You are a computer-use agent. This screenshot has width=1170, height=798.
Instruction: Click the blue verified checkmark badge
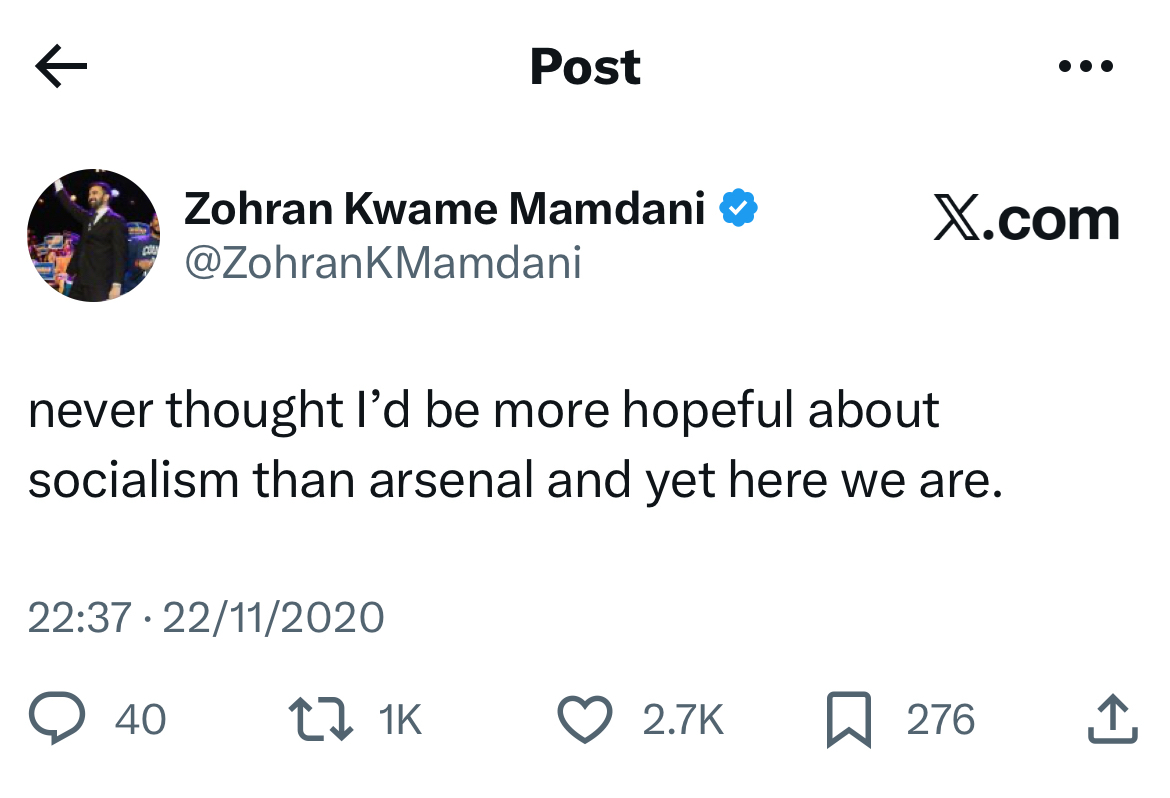click(x=740, y=208)
